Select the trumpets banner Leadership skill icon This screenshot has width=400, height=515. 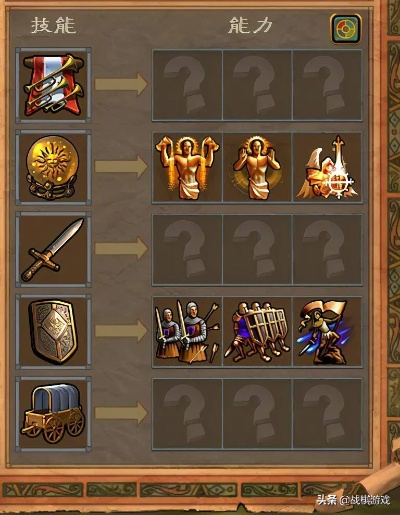pos(53,85)
